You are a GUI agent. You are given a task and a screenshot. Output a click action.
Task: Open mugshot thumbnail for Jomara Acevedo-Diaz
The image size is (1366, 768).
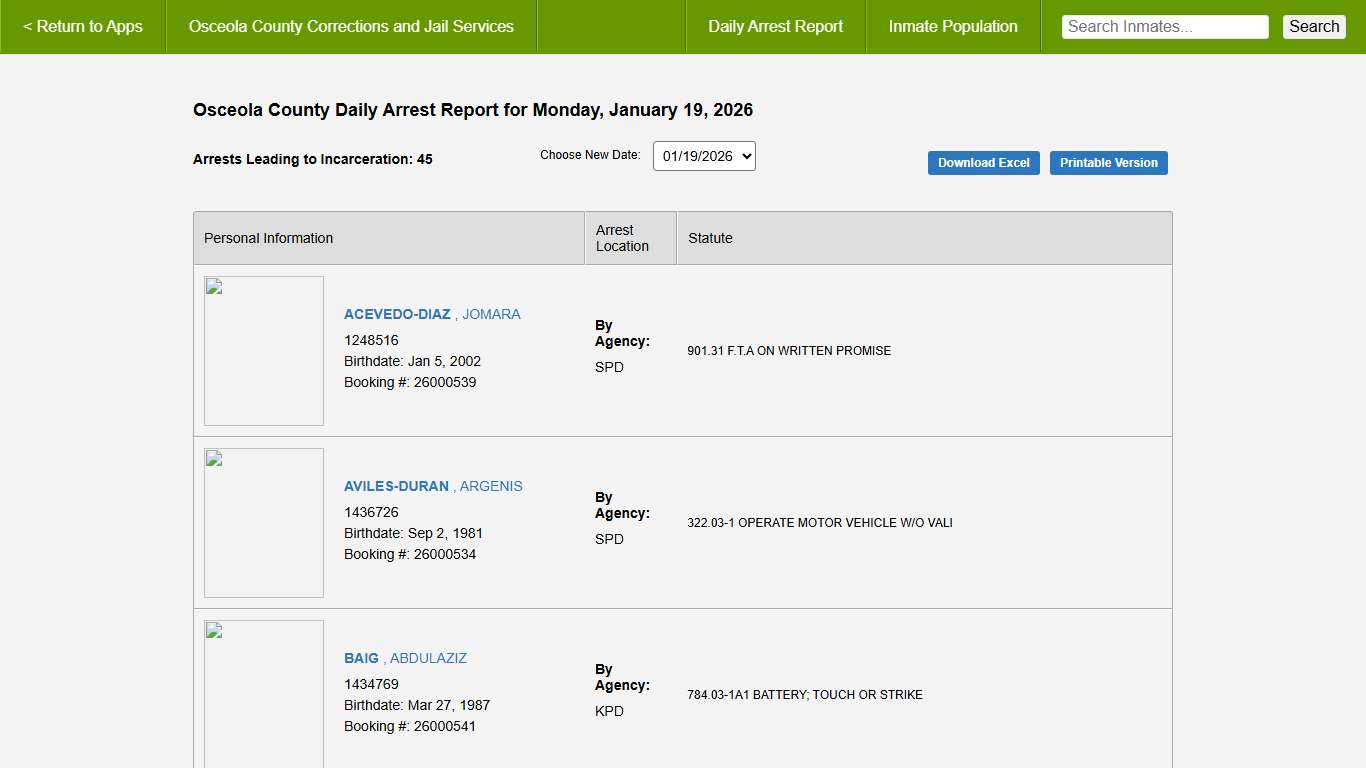[x=264, y=351]
